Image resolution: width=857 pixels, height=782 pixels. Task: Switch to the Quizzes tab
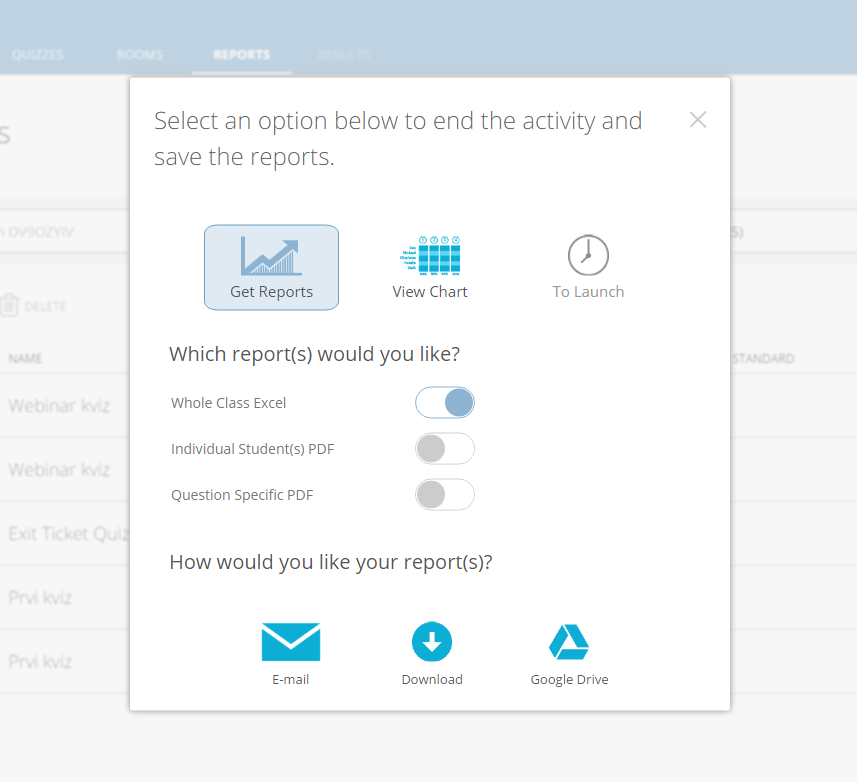(x=37, y=55)
